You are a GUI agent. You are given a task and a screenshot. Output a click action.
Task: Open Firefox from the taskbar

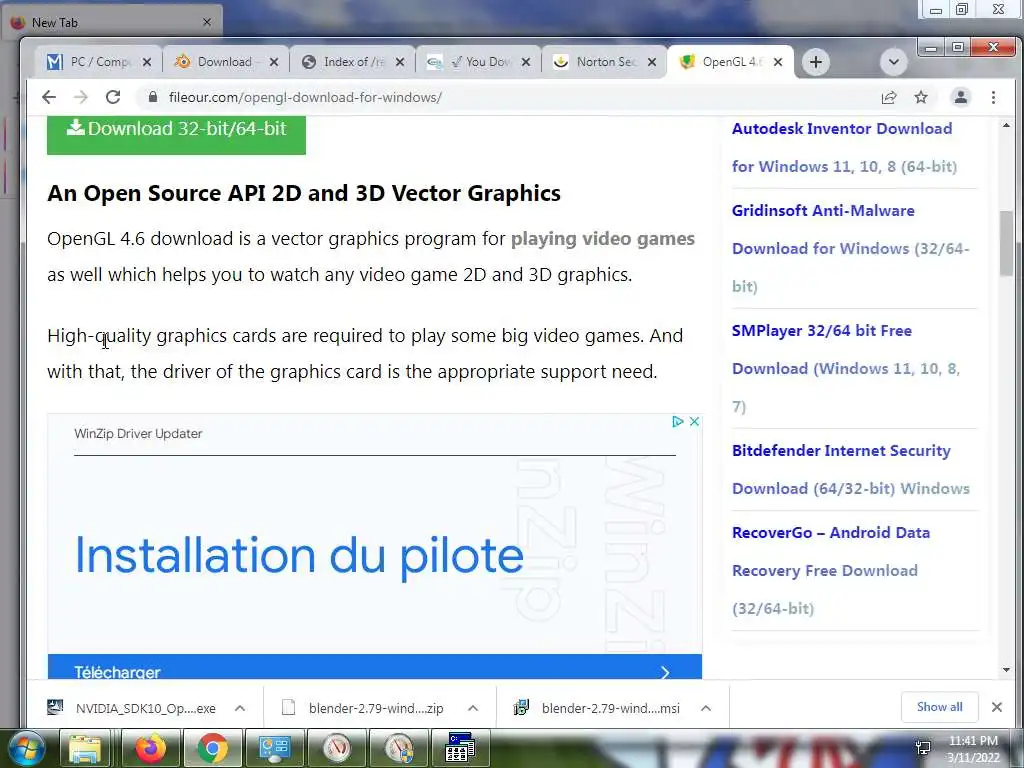tap(150, 748)
